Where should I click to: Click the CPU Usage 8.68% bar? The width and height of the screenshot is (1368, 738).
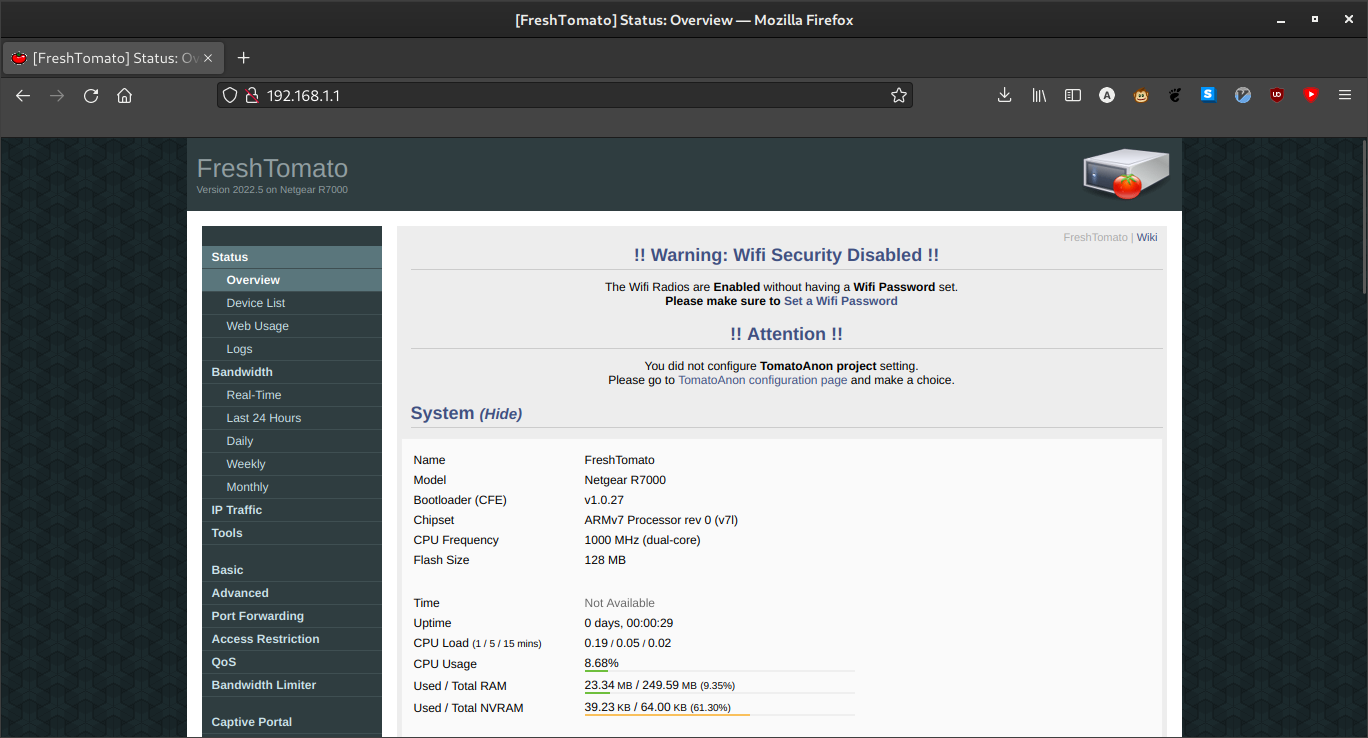[x=719, y=670]
